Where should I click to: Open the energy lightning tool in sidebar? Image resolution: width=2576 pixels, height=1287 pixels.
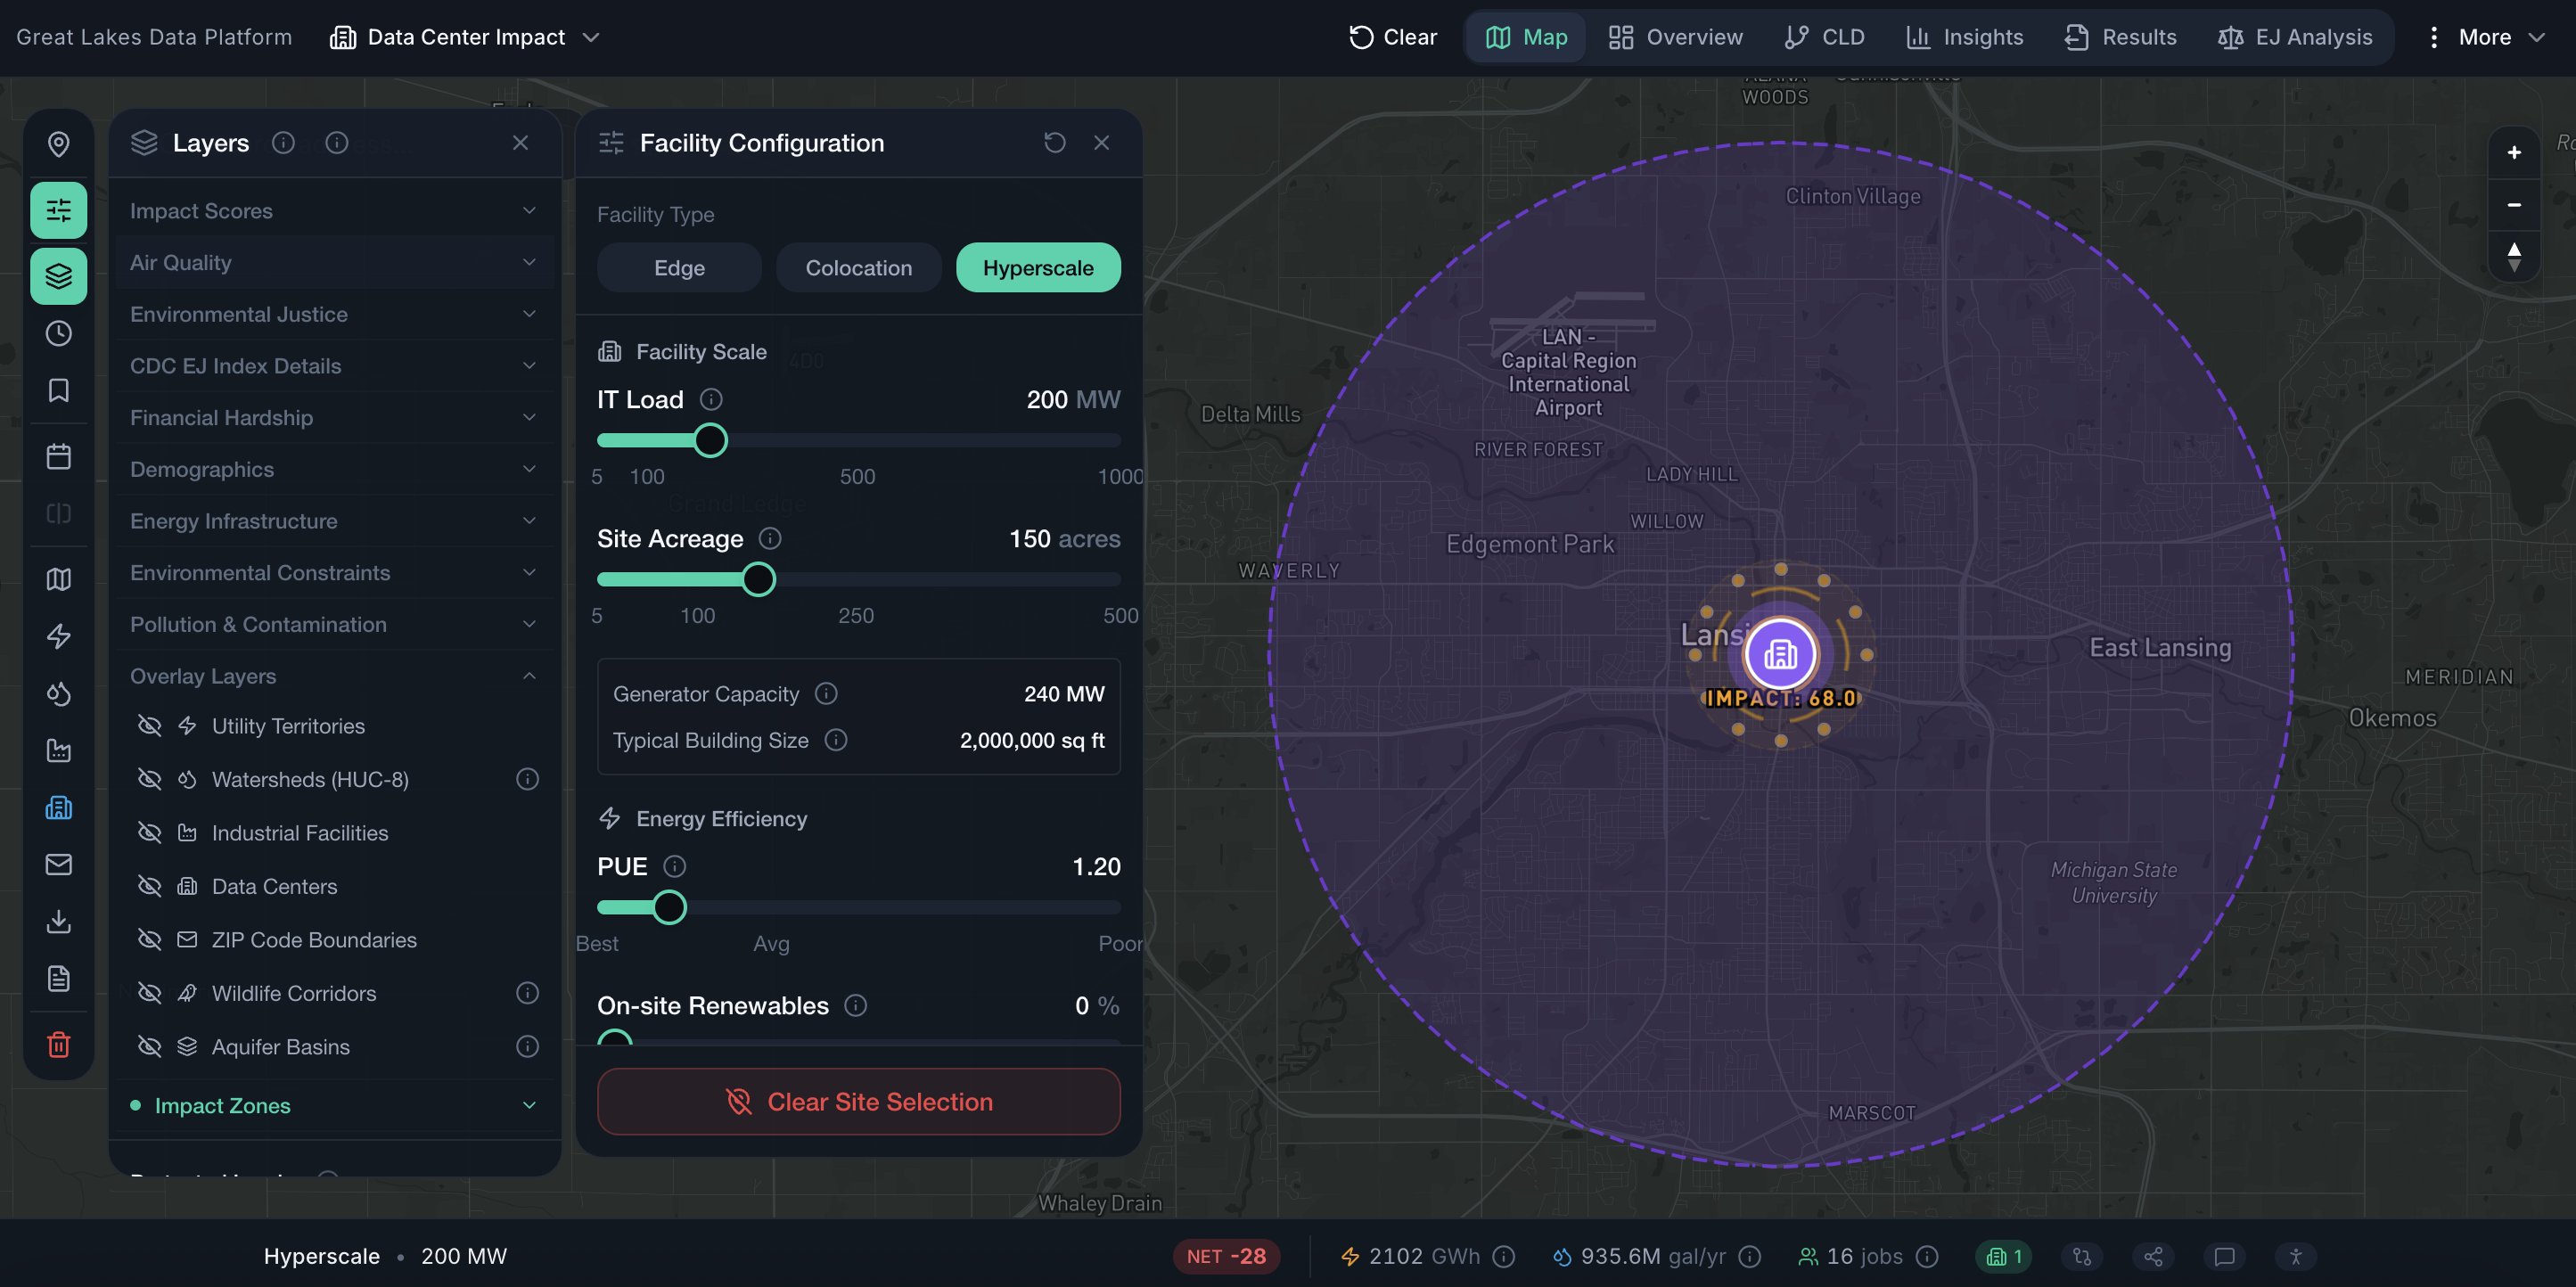tap(58, 636)
